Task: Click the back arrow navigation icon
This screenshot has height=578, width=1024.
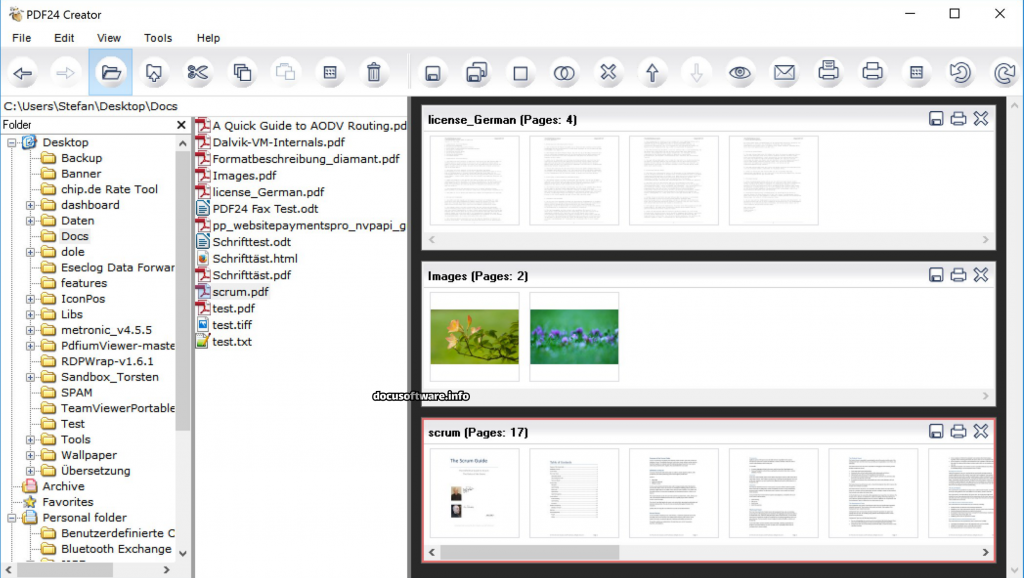Action: [x=23, y=72]
